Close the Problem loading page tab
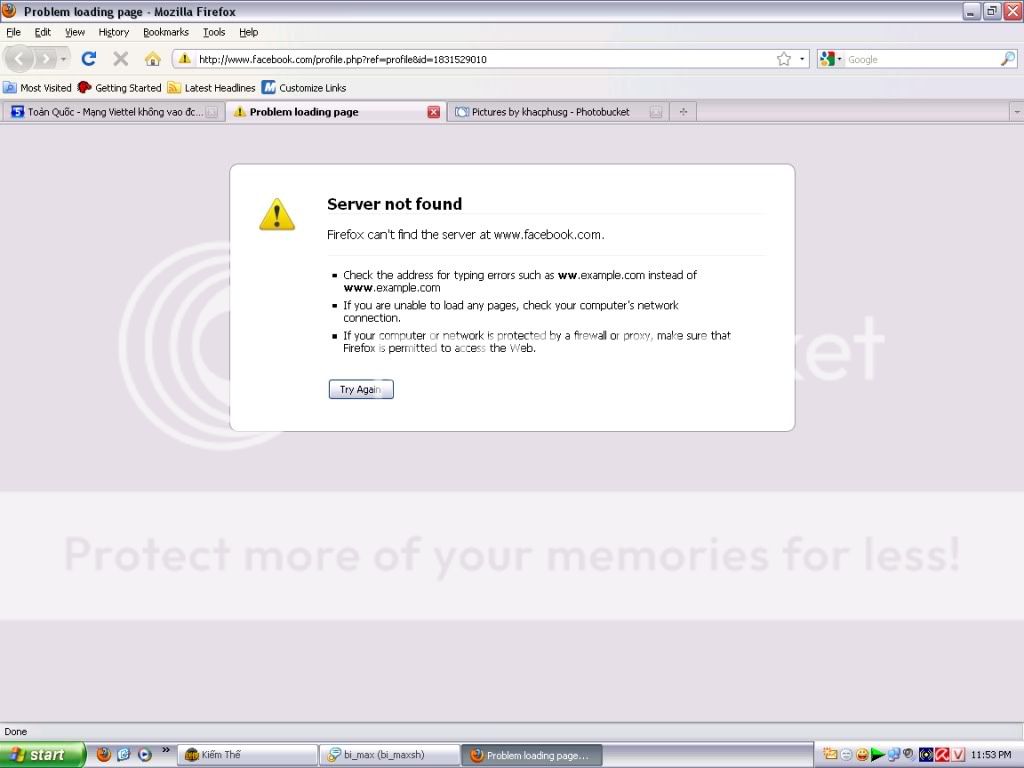Screen dimensions: 1024x768 pyautogui.click(x=433, y=112)
